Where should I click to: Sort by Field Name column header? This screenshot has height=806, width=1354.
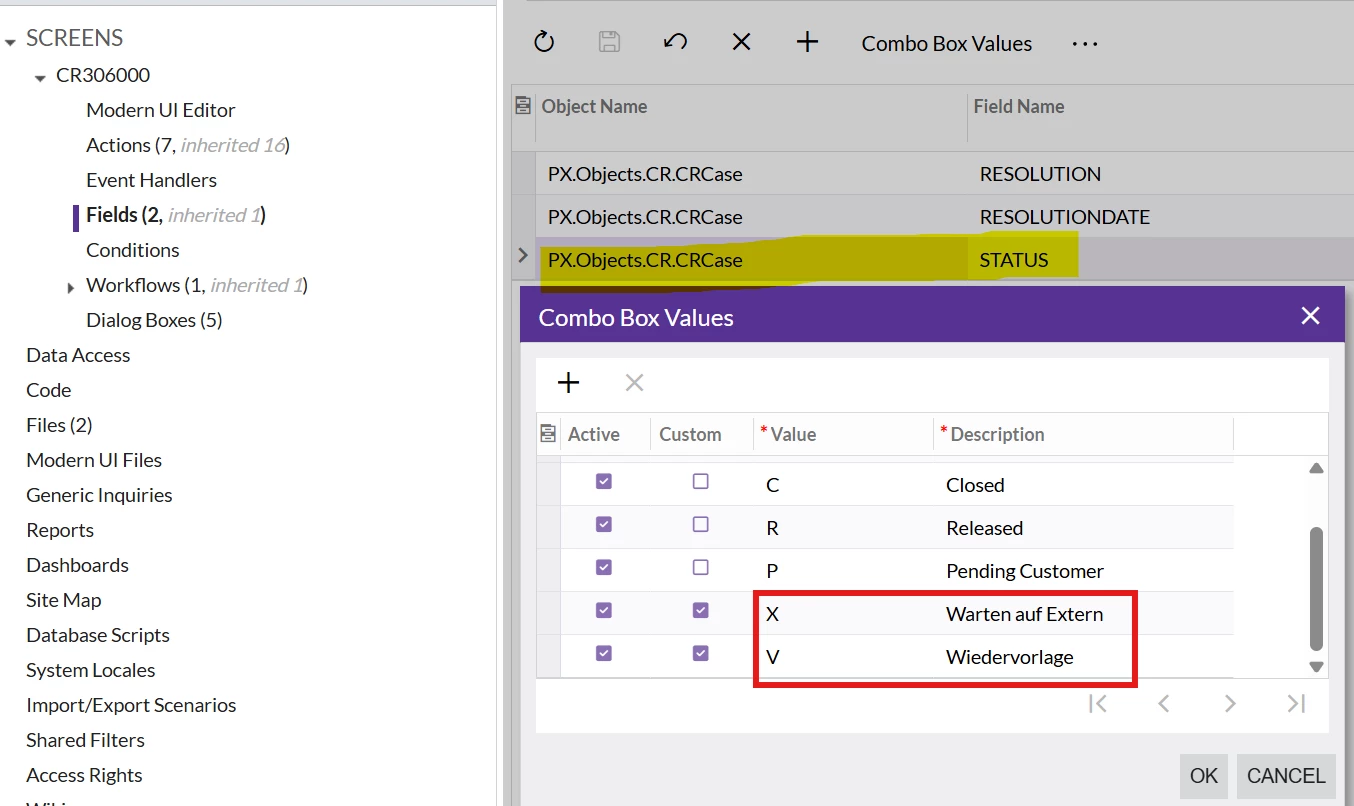pos(1018,106)
